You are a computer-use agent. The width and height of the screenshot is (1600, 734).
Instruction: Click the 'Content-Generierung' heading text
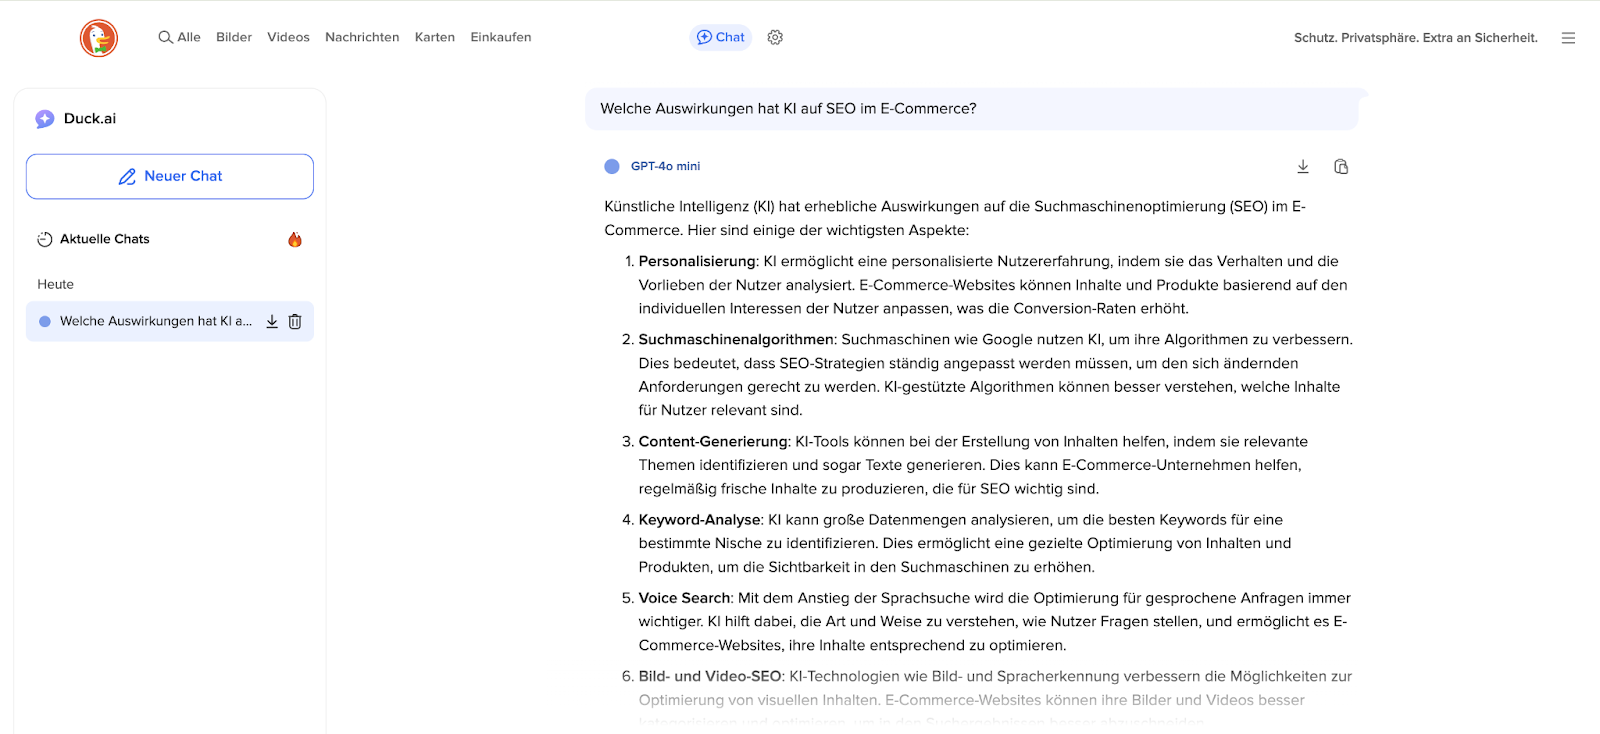(713, 442)
